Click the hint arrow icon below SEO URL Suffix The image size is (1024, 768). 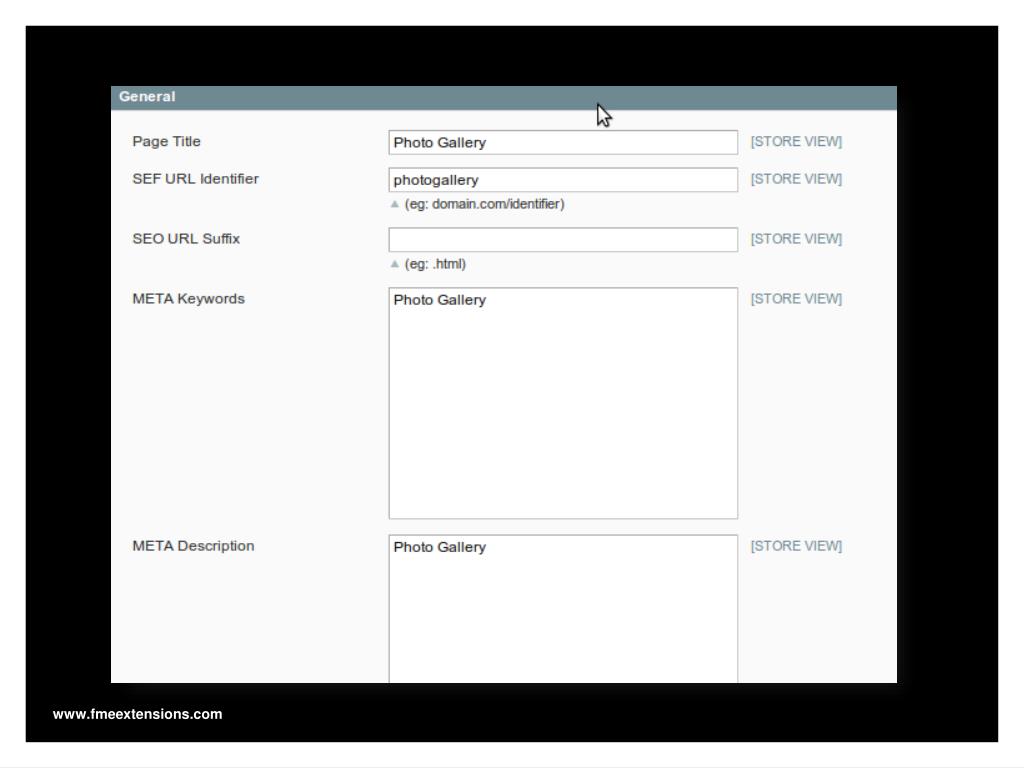(394, 264)
